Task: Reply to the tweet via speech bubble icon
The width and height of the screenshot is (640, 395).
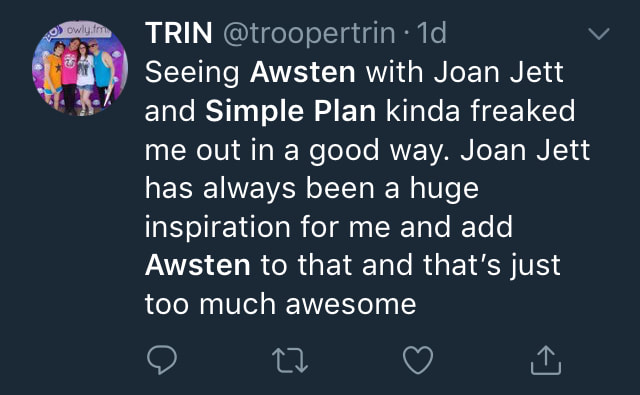Action: (162, 360)
